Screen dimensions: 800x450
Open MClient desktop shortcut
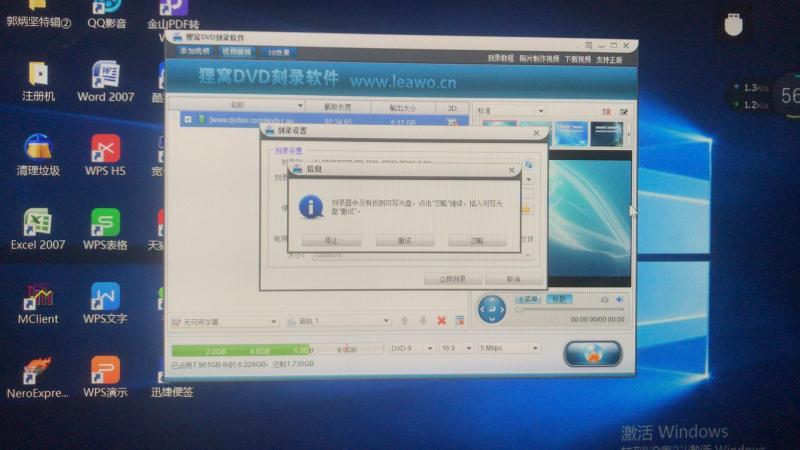click(x=38, y=303)
